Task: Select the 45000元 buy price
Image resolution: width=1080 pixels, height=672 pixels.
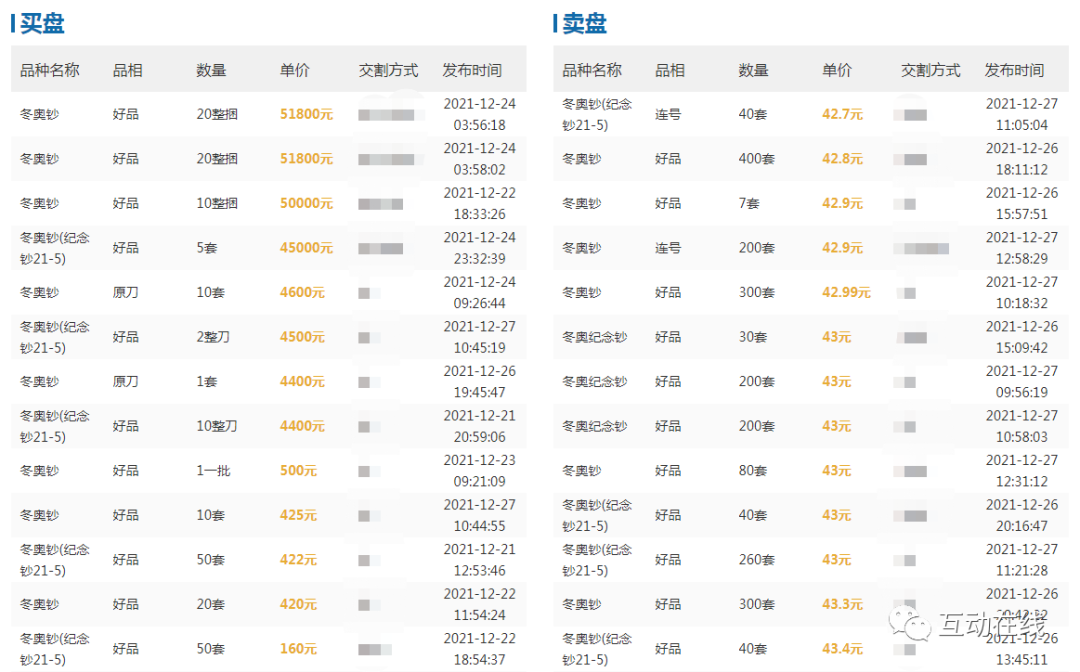Action: pyautogui.click(x=306, y=248)
